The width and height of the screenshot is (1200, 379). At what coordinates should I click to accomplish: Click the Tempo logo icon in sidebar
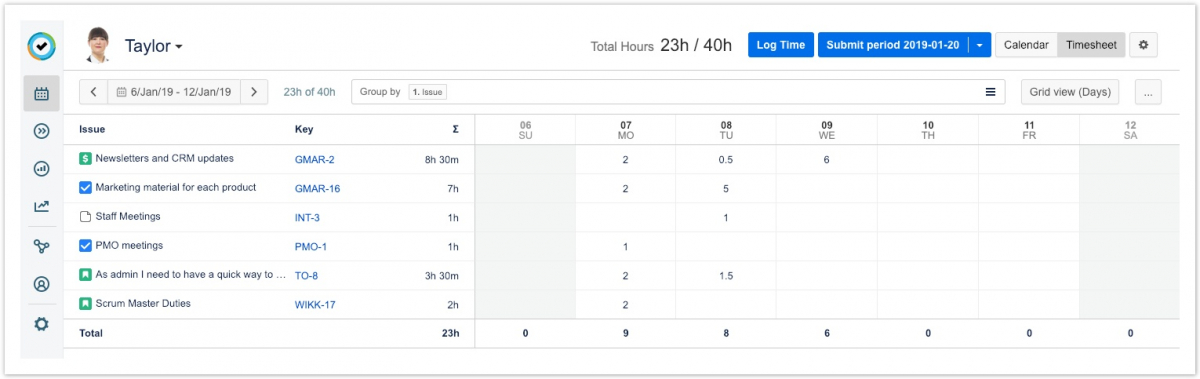41,46
